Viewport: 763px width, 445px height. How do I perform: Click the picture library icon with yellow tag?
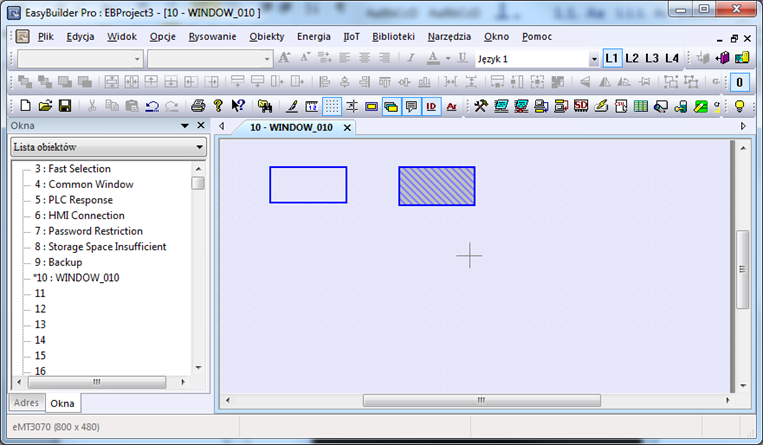[x=742, y=58]
